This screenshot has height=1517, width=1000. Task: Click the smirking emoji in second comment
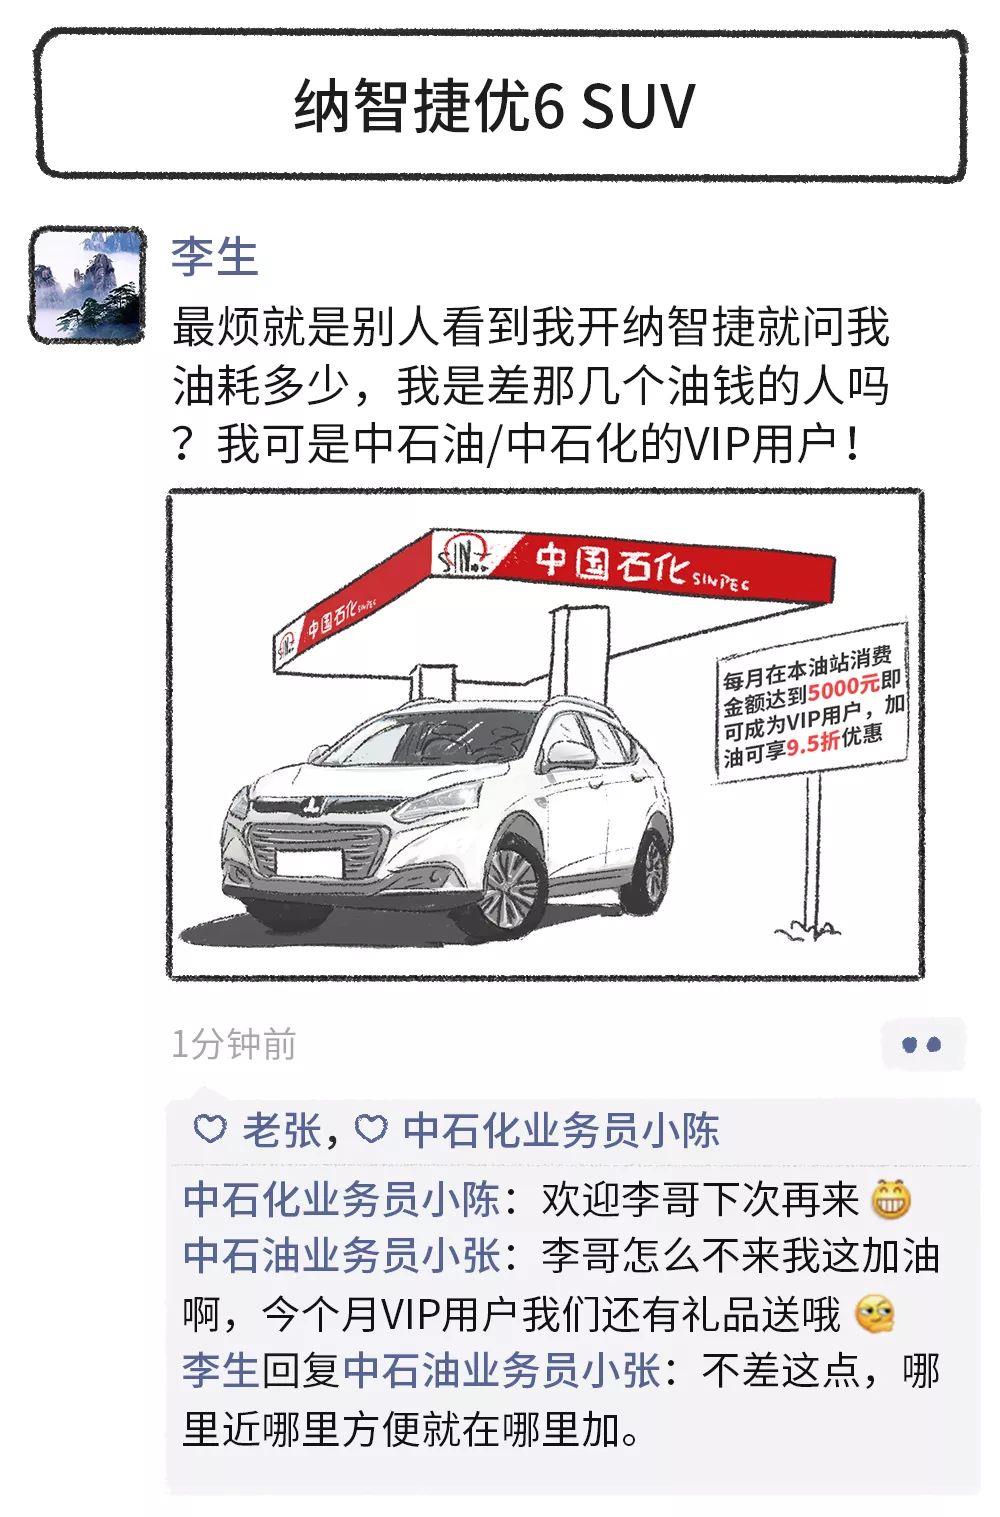tap(875, 1314)
